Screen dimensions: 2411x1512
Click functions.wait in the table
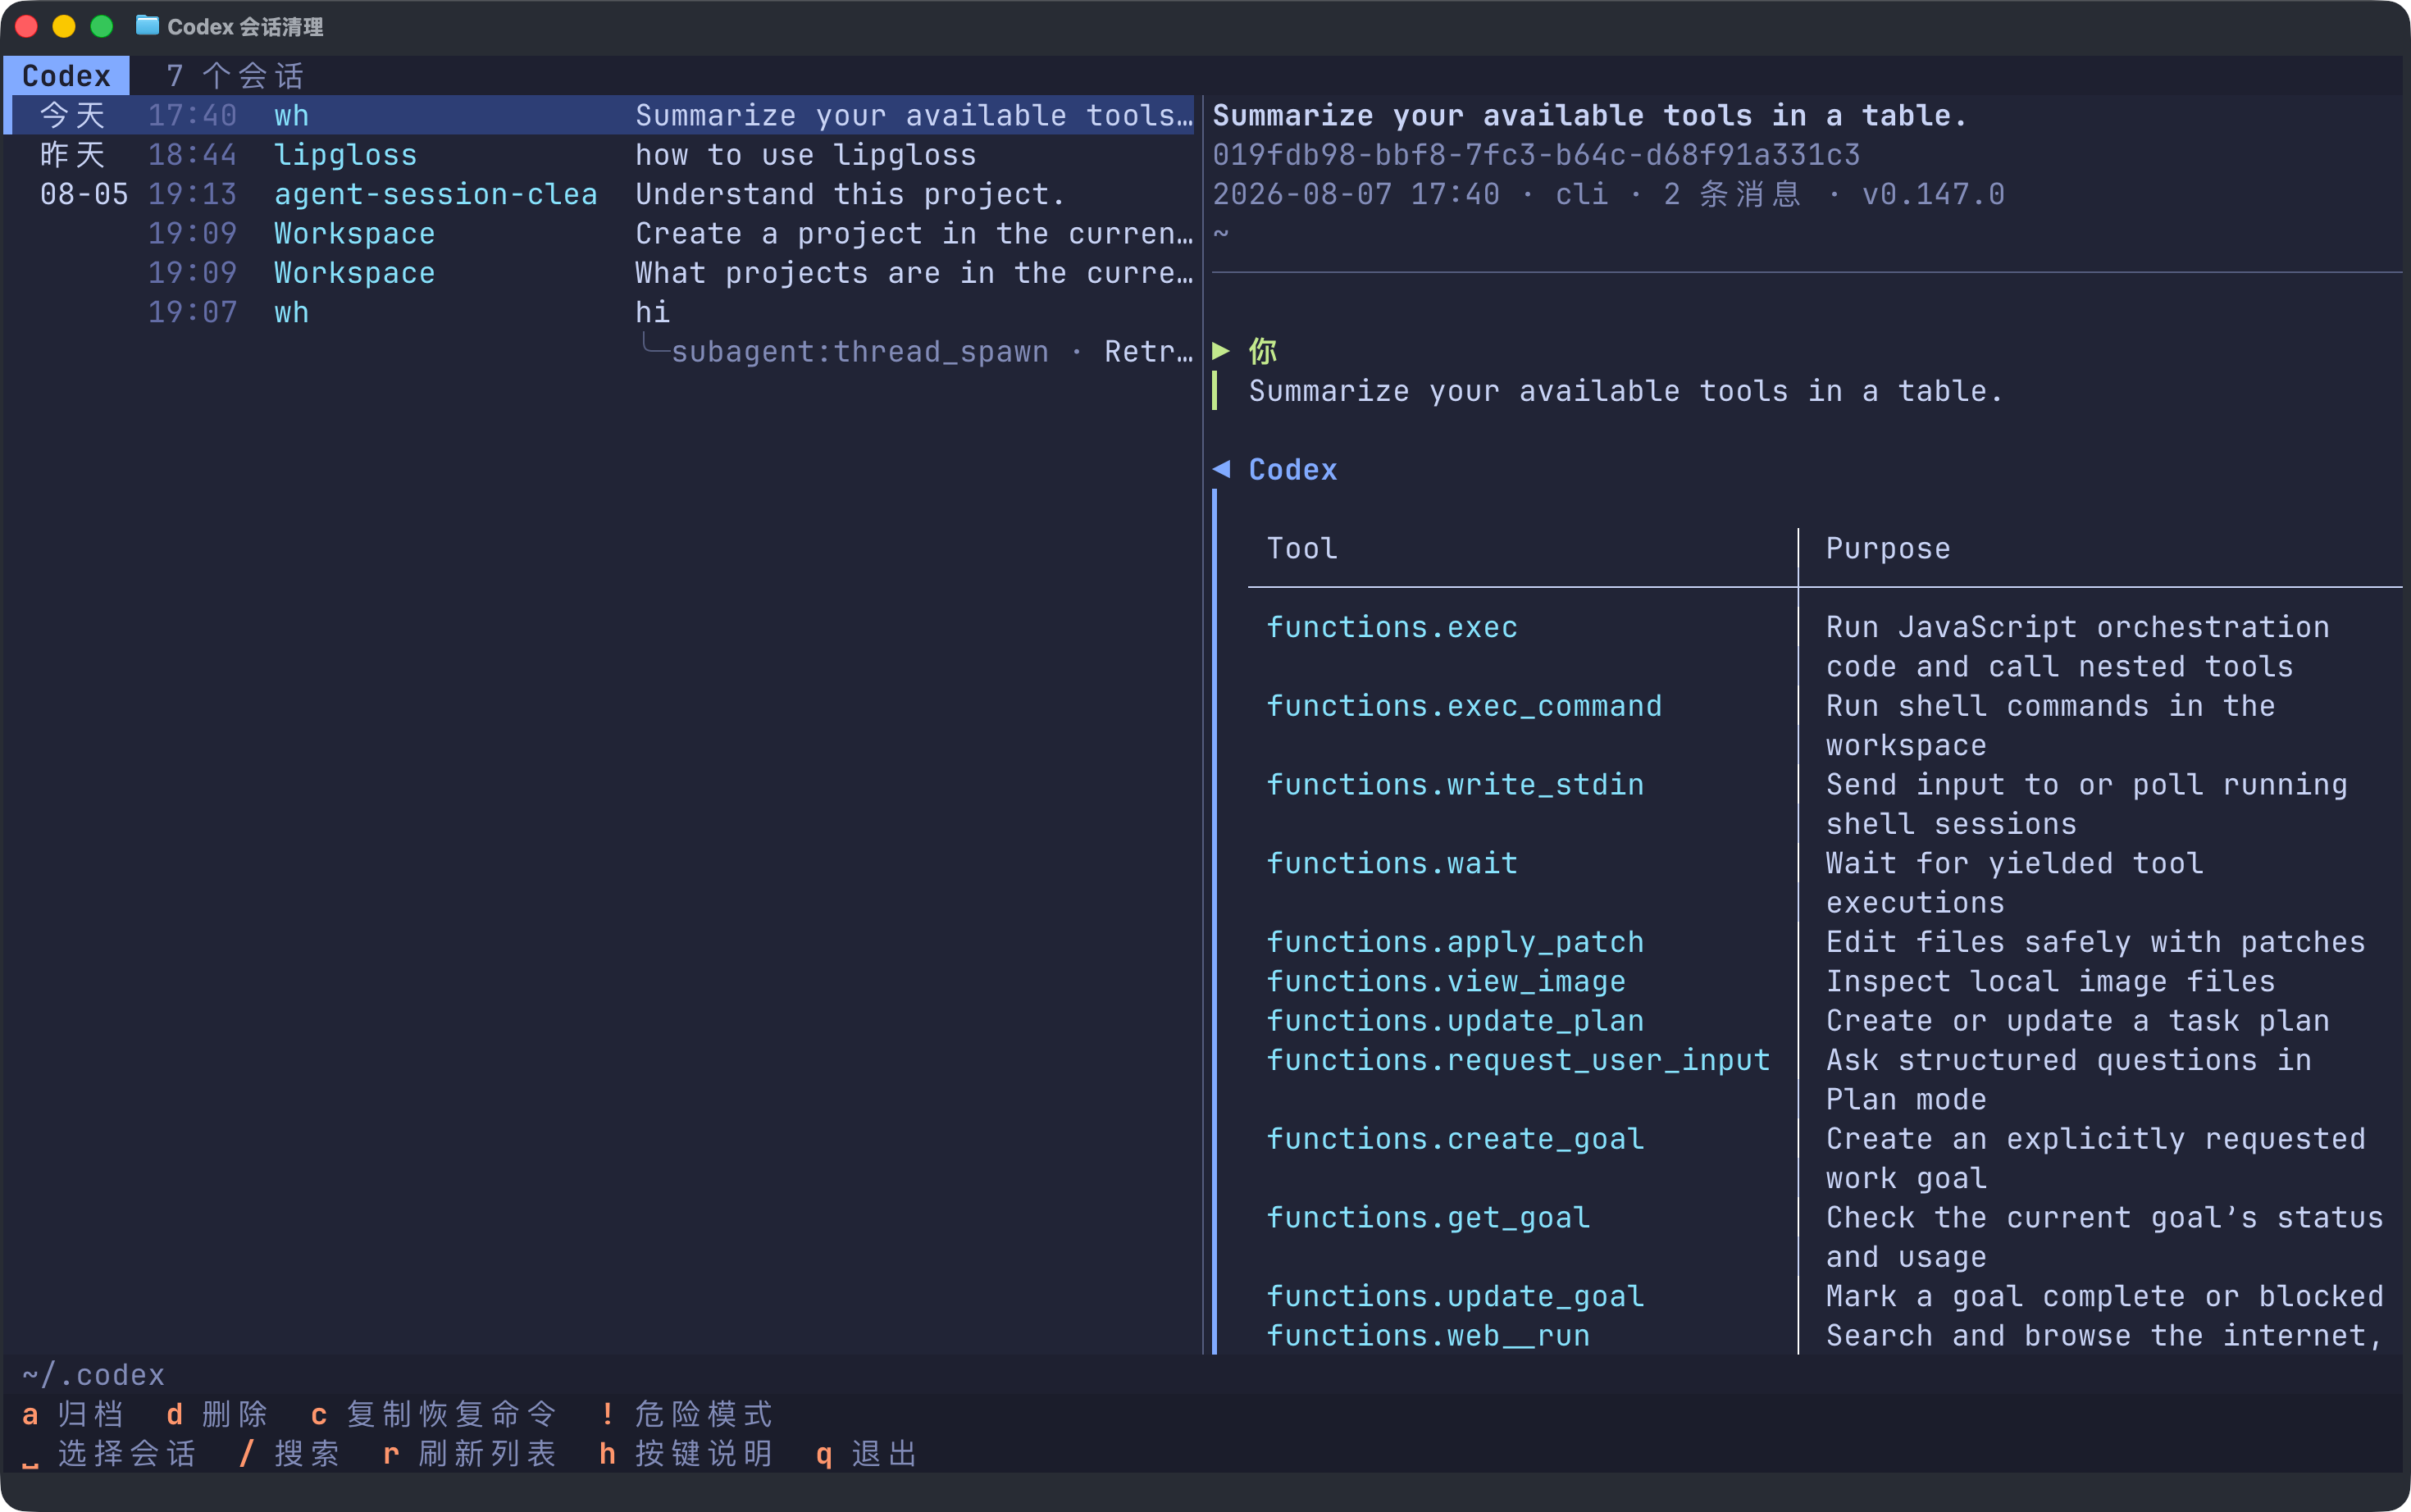[x=1392, y=863]
